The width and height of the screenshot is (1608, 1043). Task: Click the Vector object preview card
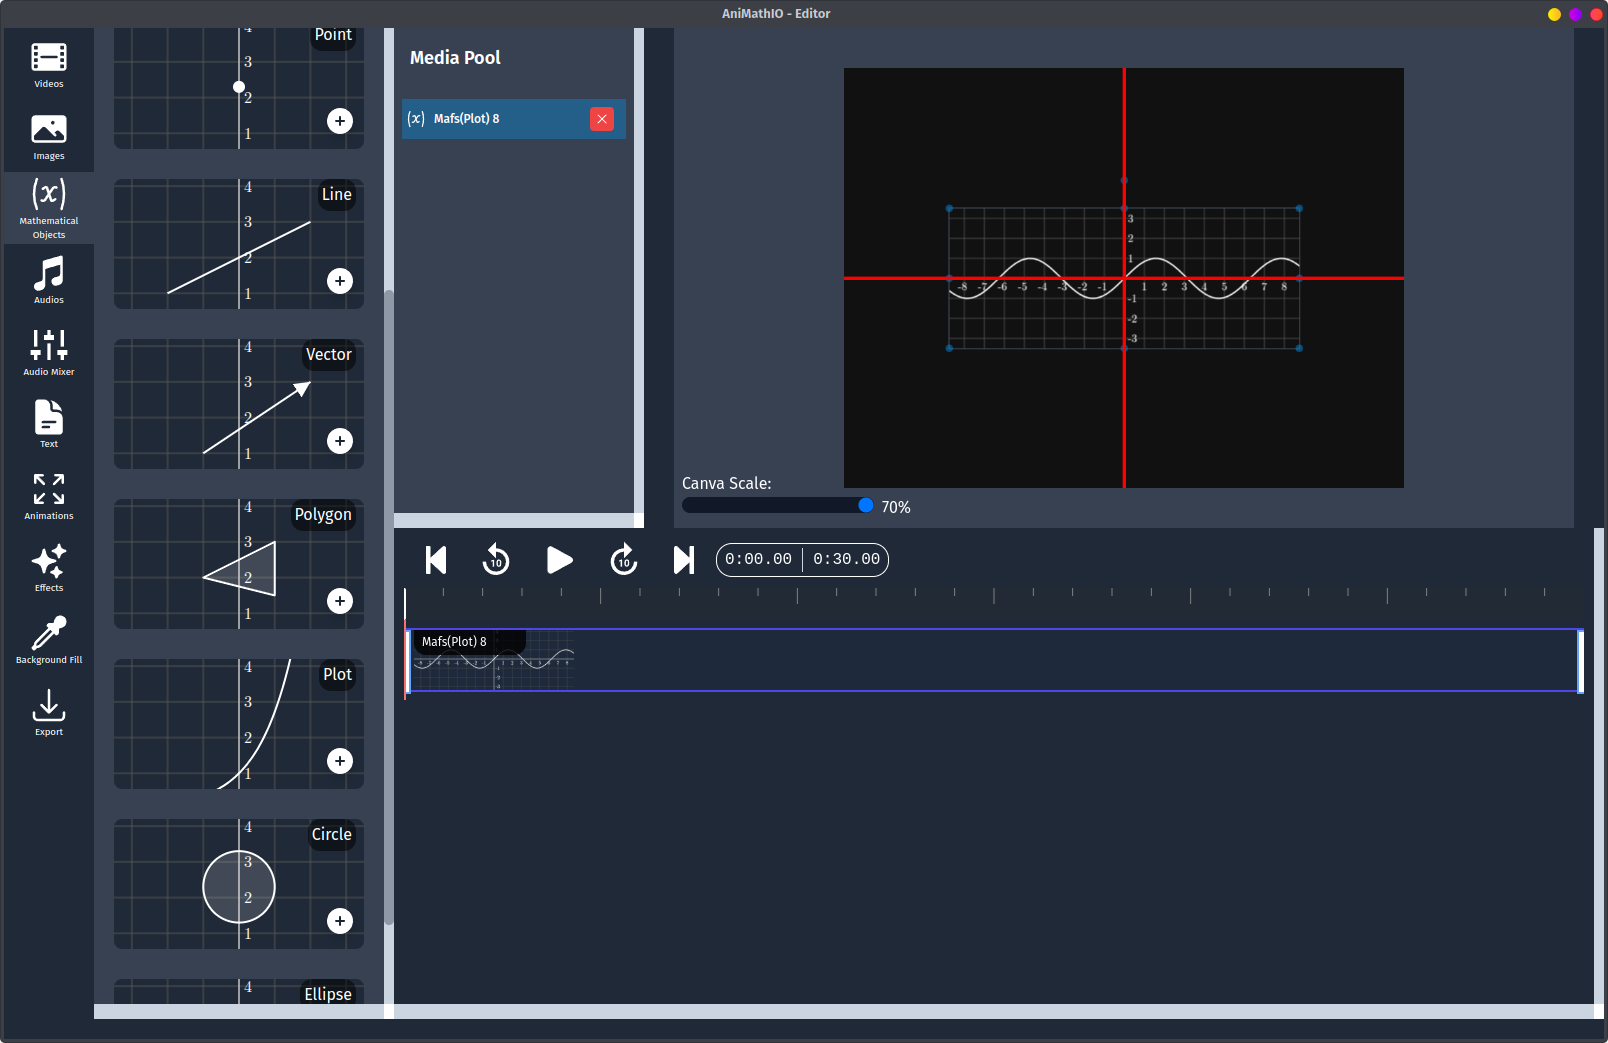tap(239, 404)
